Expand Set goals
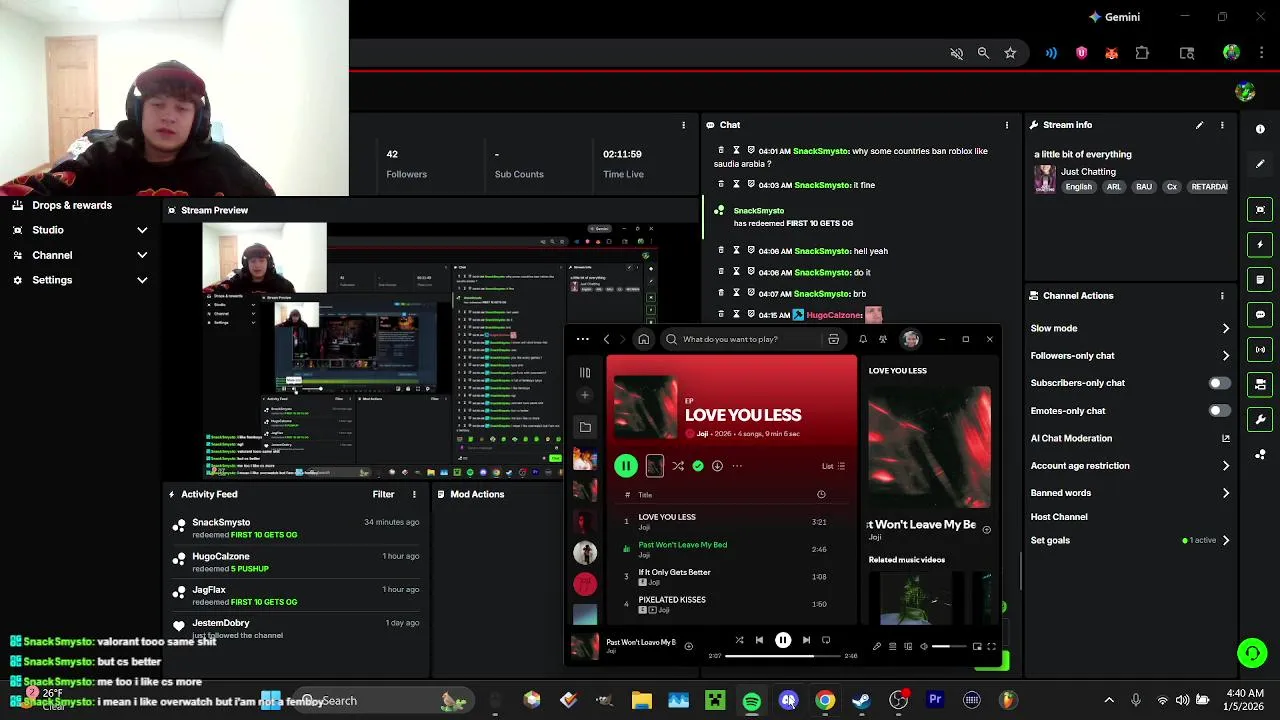The width and height of the screenshot is (1280, 720). 1226,541
